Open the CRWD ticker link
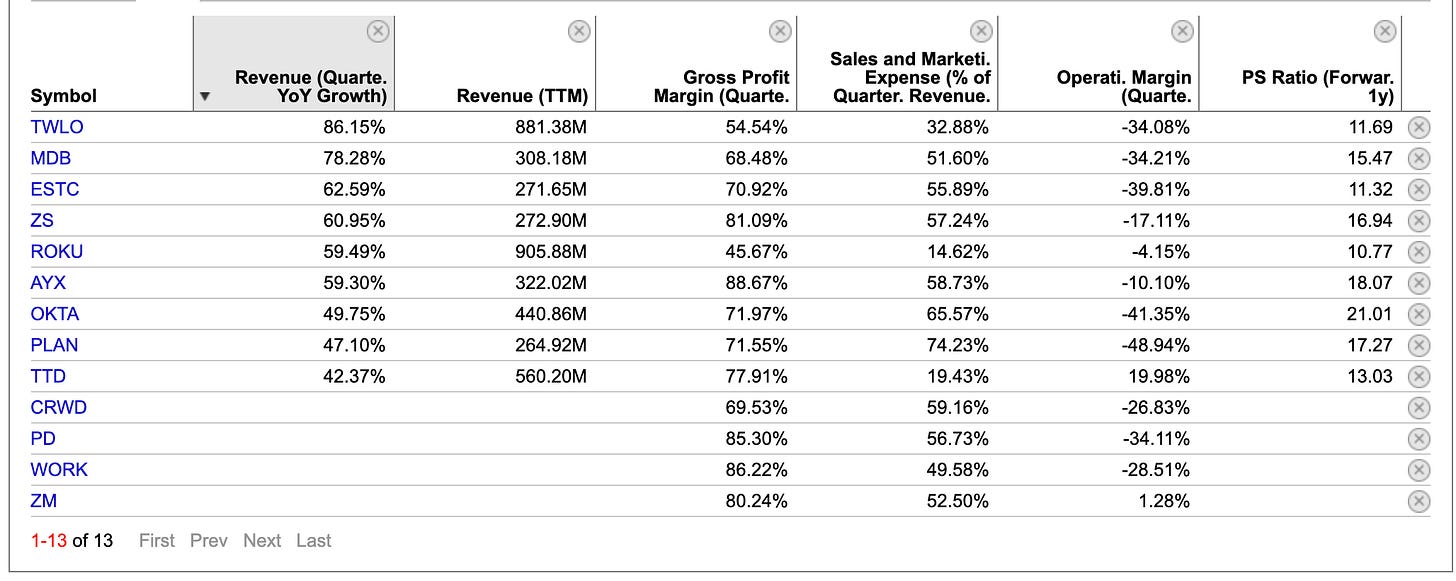 [x=58, y=407]
